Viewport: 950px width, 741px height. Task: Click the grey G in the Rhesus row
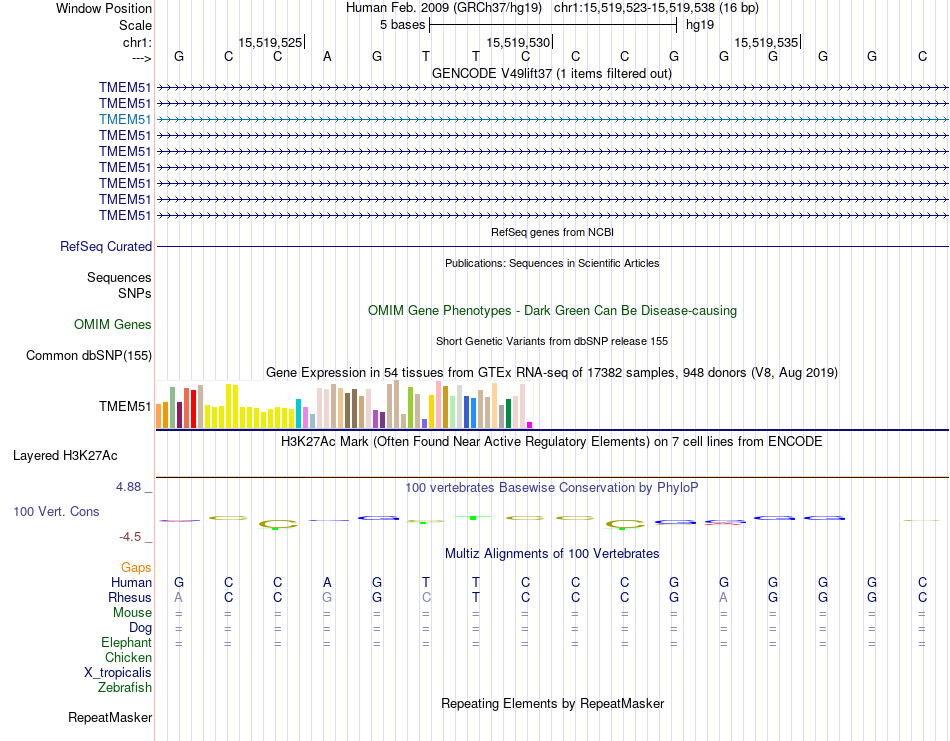pos(327,597)
